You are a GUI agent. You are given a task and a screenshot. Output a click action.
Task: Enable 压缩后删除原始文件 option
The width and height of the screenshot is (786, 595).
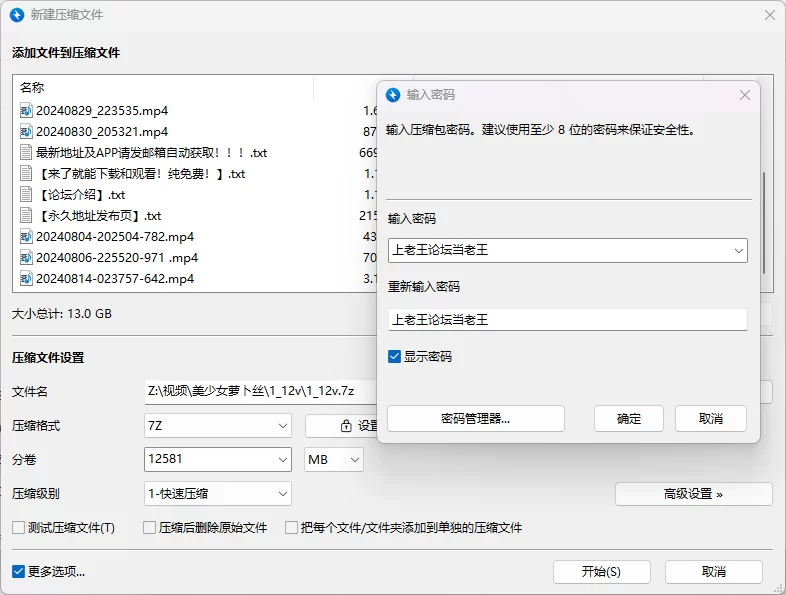click(150, 527)
